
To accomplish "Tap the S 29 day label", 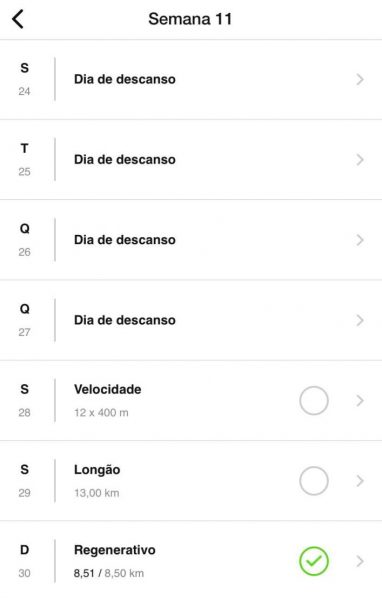I will click(24, 481).
